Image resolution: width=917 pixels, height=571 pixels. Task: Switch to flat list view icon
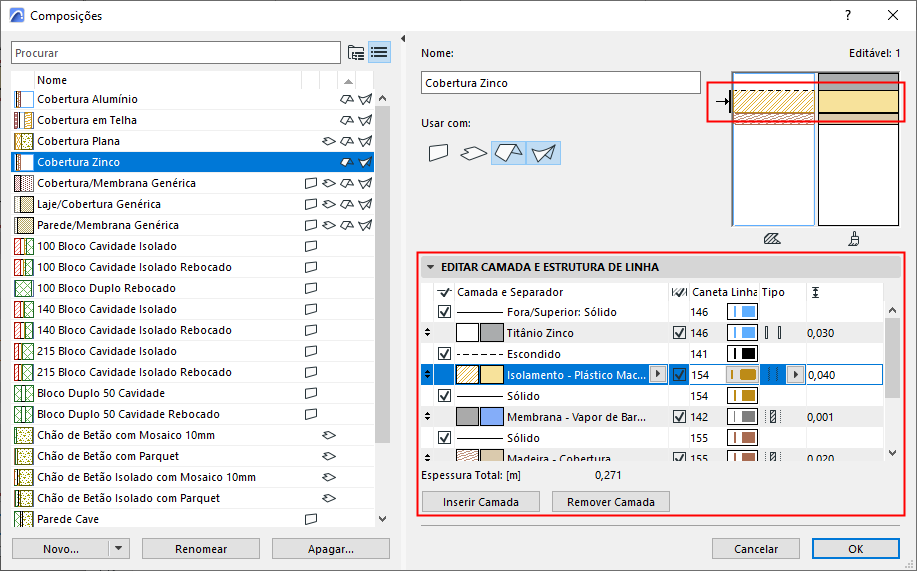(x=380, y=53)
